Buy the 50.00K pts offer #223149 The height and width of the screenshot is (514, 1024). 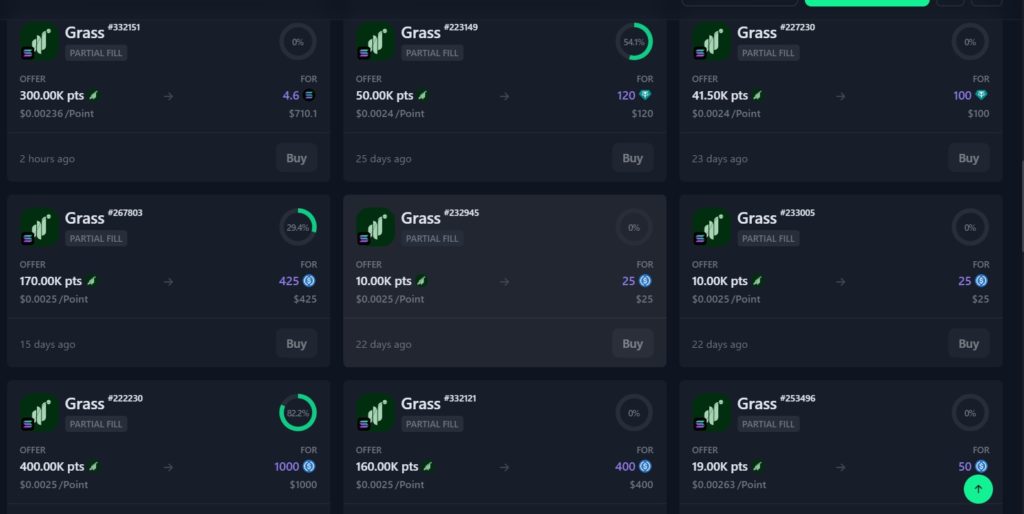[632, 158]
